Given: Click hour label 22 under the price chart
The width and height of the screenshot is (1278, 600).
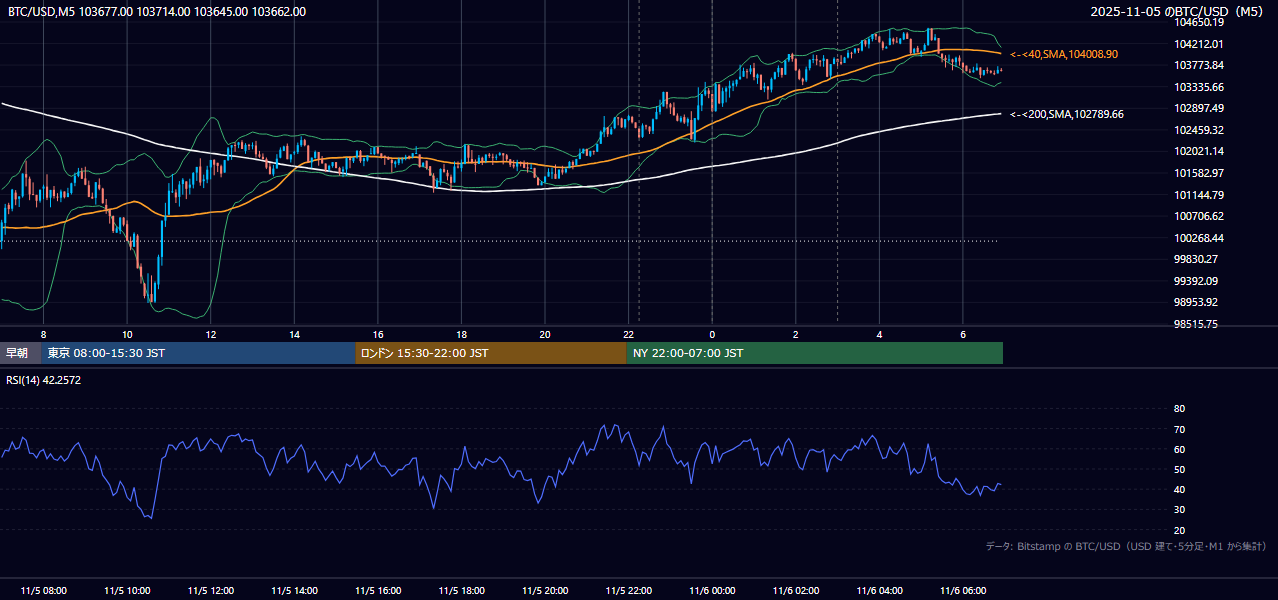Looking at the screenshot, I should pos(629,334).
